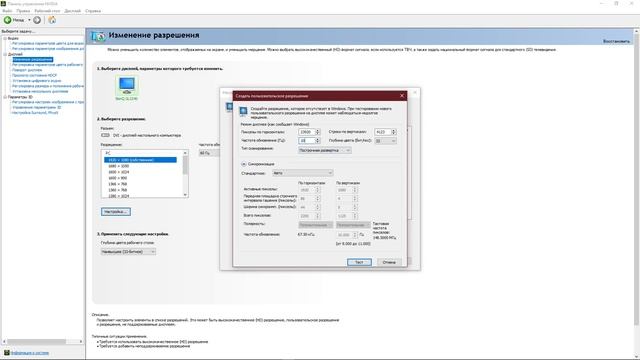Open the Рабочий стол menu
Image resolution: width=640 pixels, height=360 pixels.
47,11
